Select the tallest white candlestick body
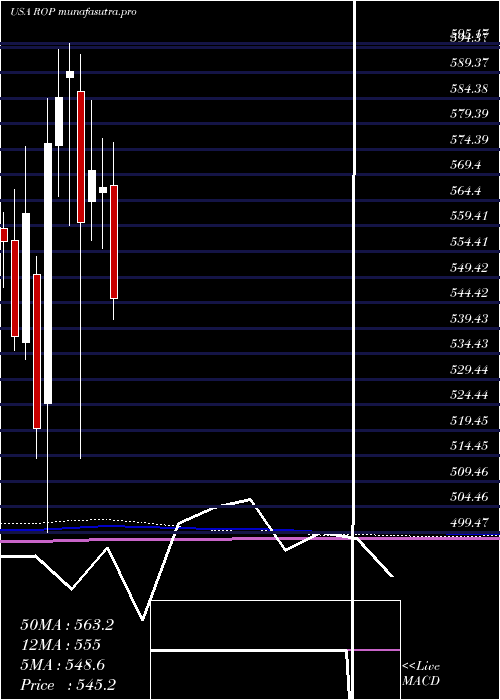 (x=48, y=273)
